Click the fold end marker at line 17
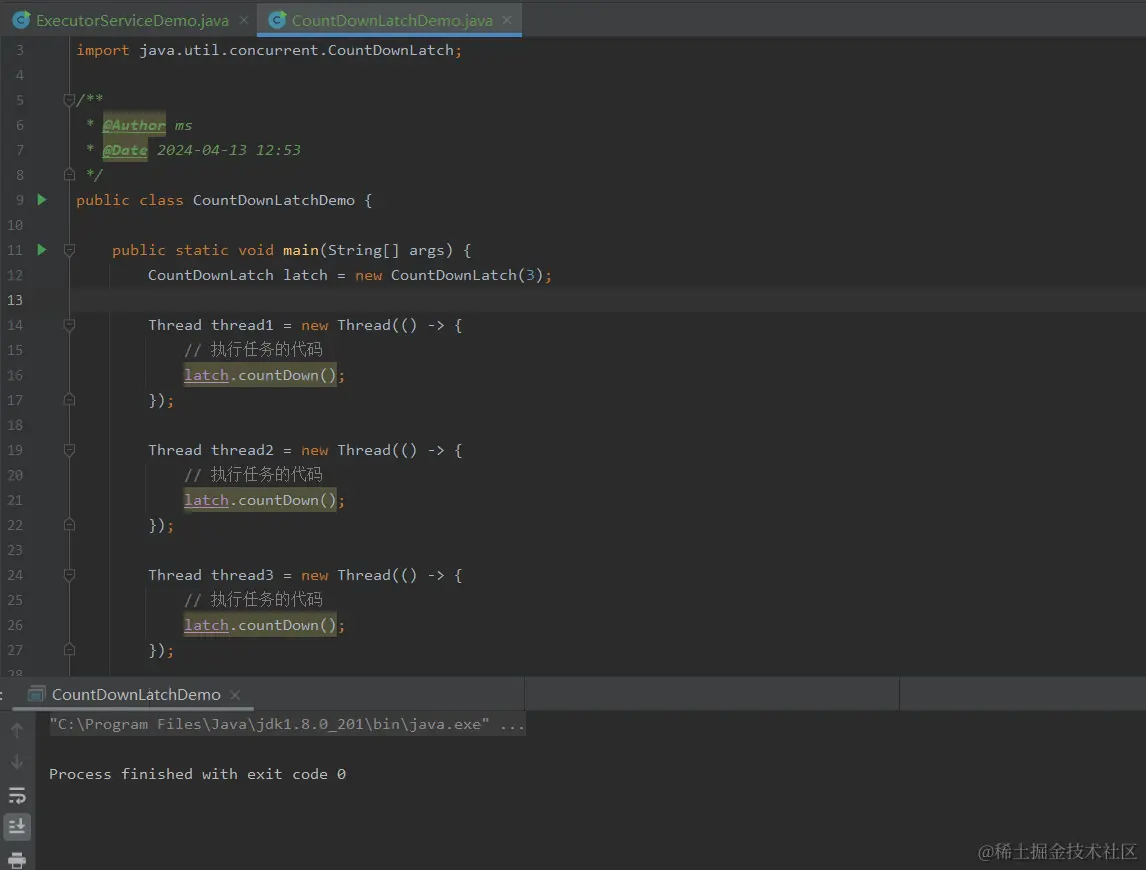 (69, 399)
